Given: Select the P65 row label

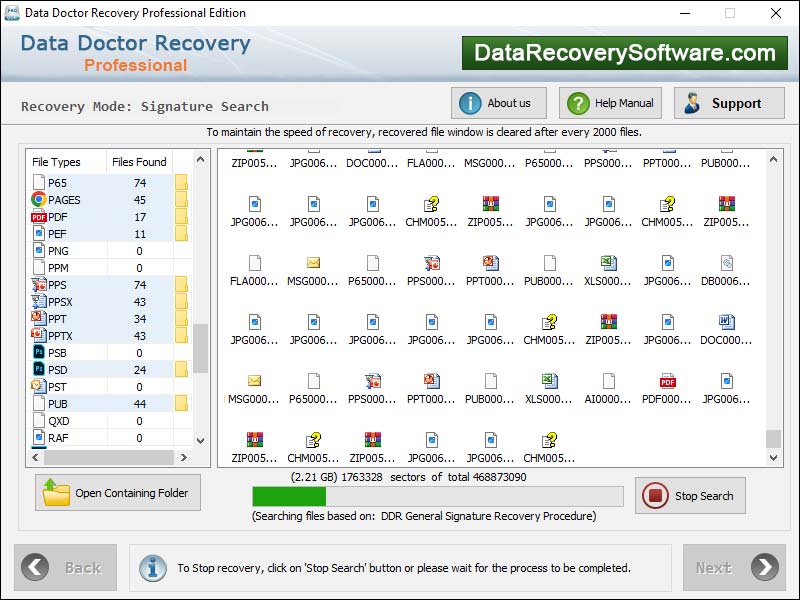Looking at the screenshot, I should pos(57,183).
